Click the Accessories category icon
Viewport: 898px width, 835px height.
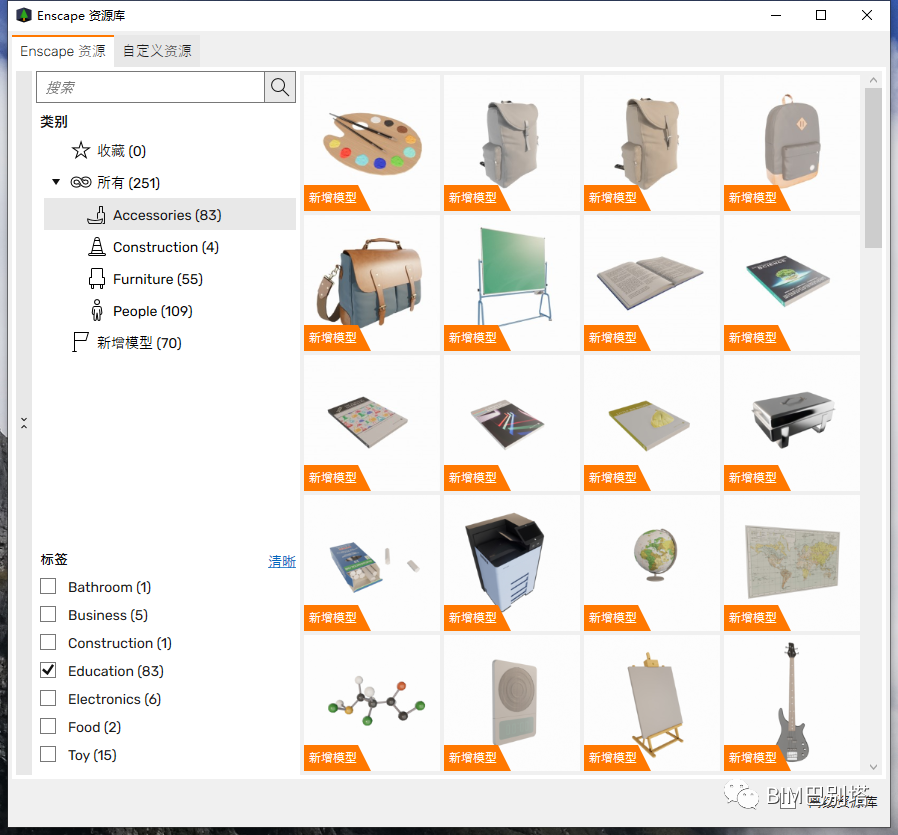(x=96, y=215)
